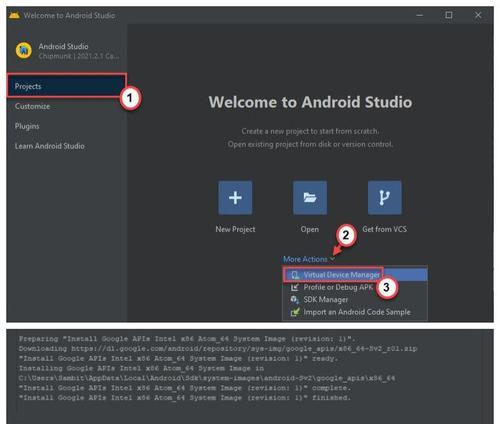Image resolution: width=500 pixels, height=424 pixels.
Task: Click the Import Android Code Sample icon
Action: (295, 312)
